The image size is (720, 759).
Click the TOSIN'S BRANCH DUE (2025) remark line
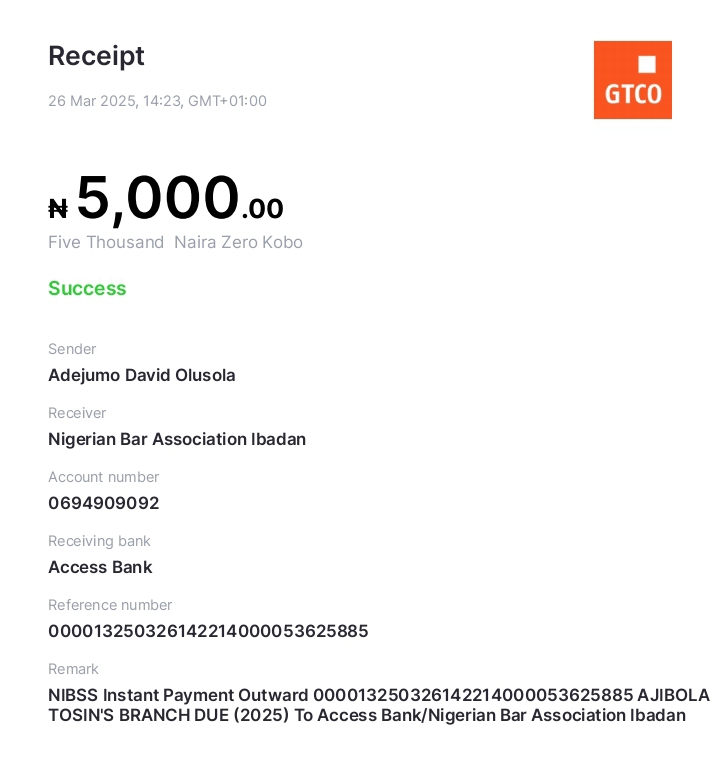(367, 715)
